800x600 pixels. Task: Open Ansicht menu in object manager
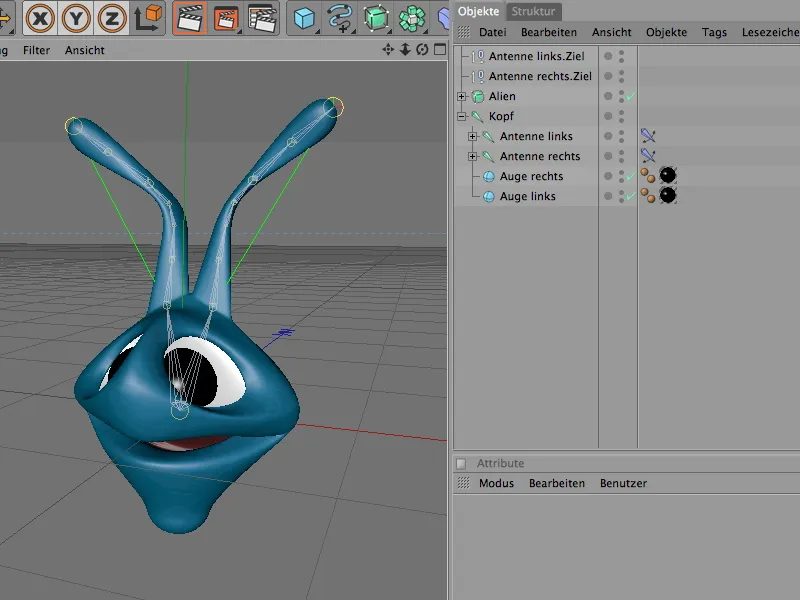pos(611,32)
